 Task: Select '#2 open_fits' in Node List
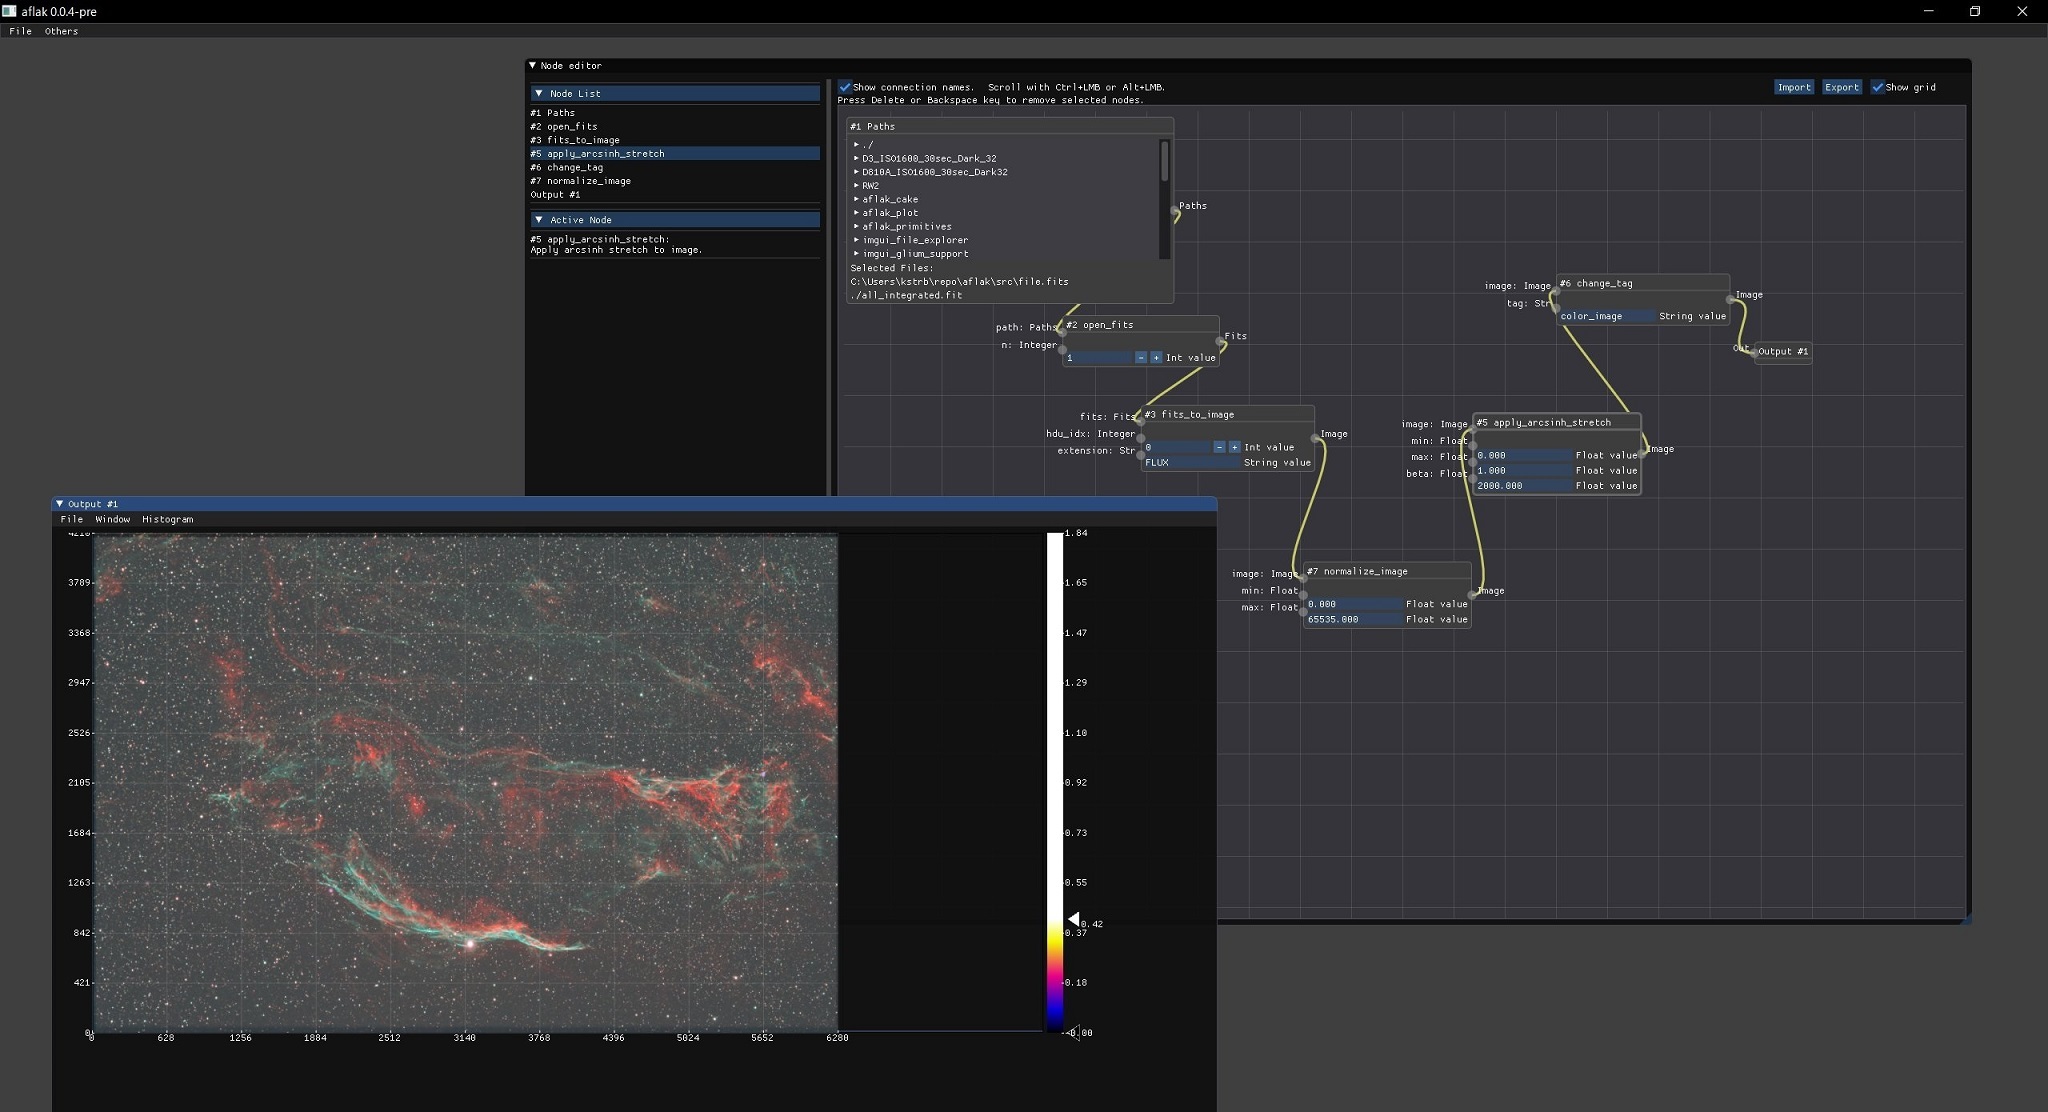675,127
